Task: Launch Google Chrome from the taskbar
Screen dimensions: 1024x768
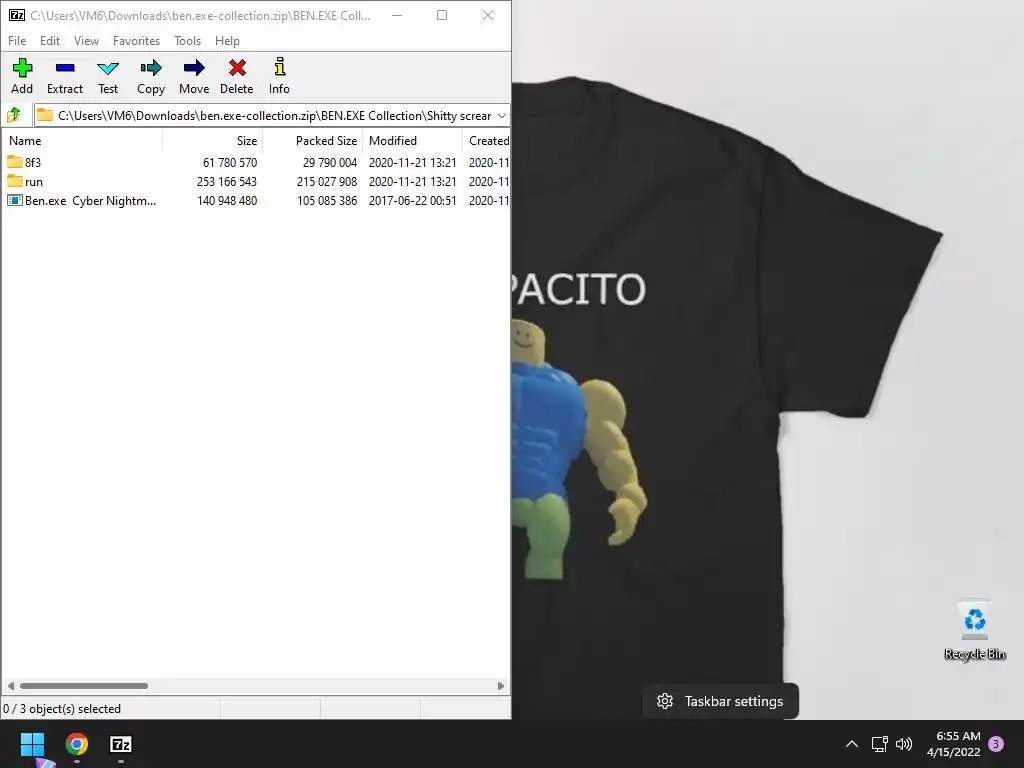Action: coord(76,744)
